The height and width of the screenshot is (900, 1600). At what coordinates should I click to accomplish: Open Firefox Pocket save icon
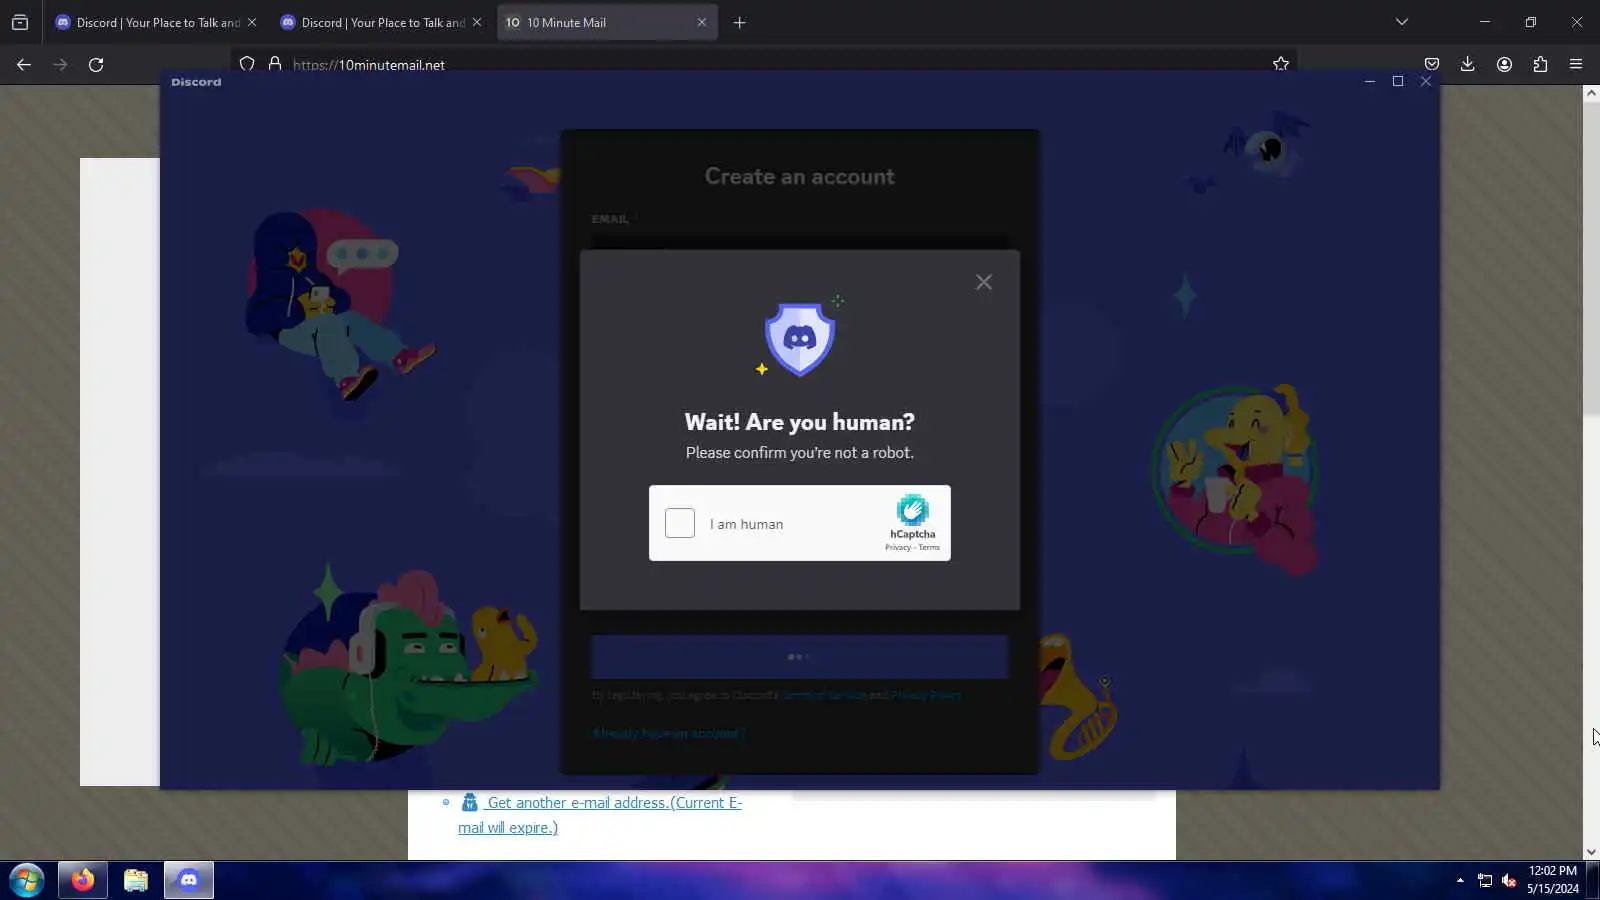[x=1432, y=64]
